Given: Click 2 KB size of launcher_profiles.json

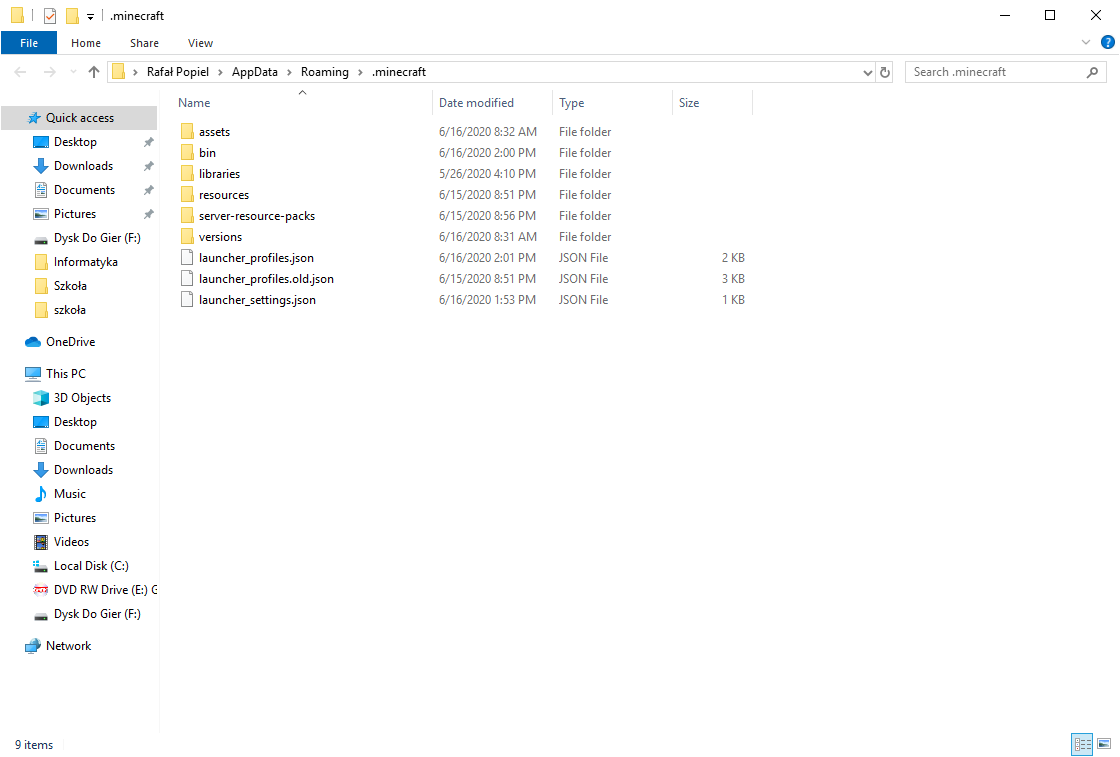Looking at the screenshot, I should pos(733,258).
